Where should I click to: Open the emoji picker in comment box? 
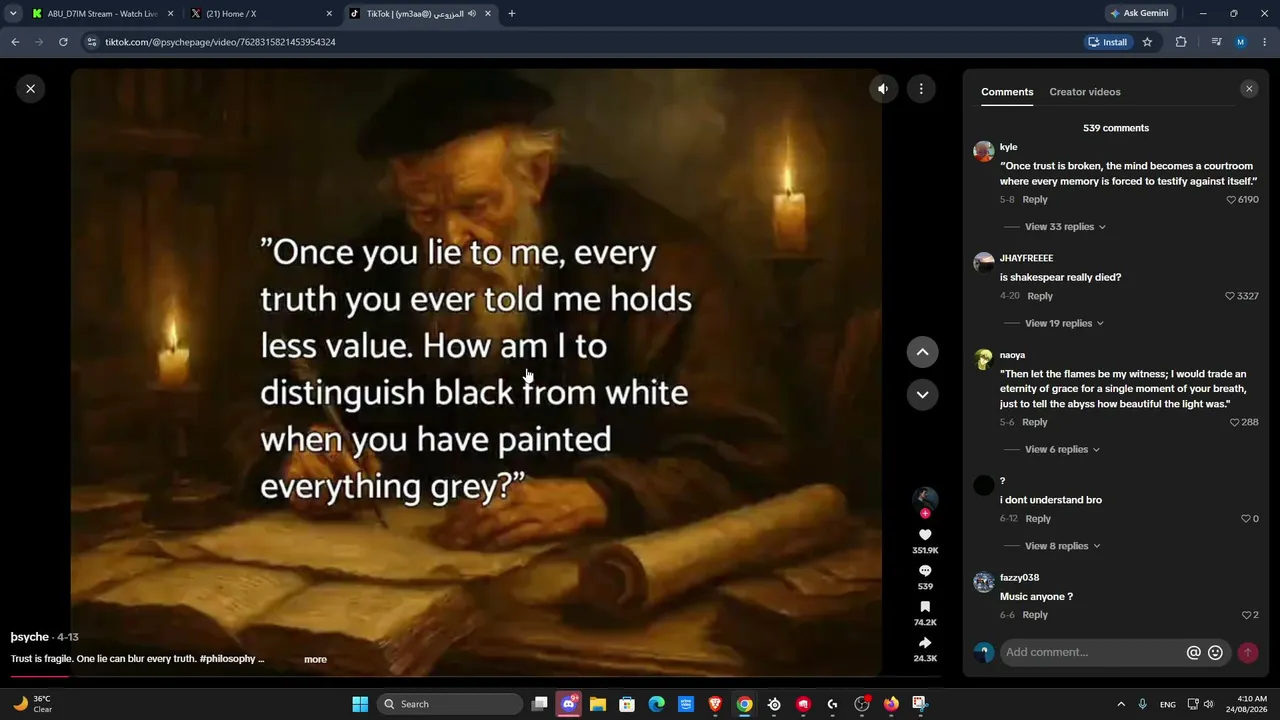[1215, 653]
